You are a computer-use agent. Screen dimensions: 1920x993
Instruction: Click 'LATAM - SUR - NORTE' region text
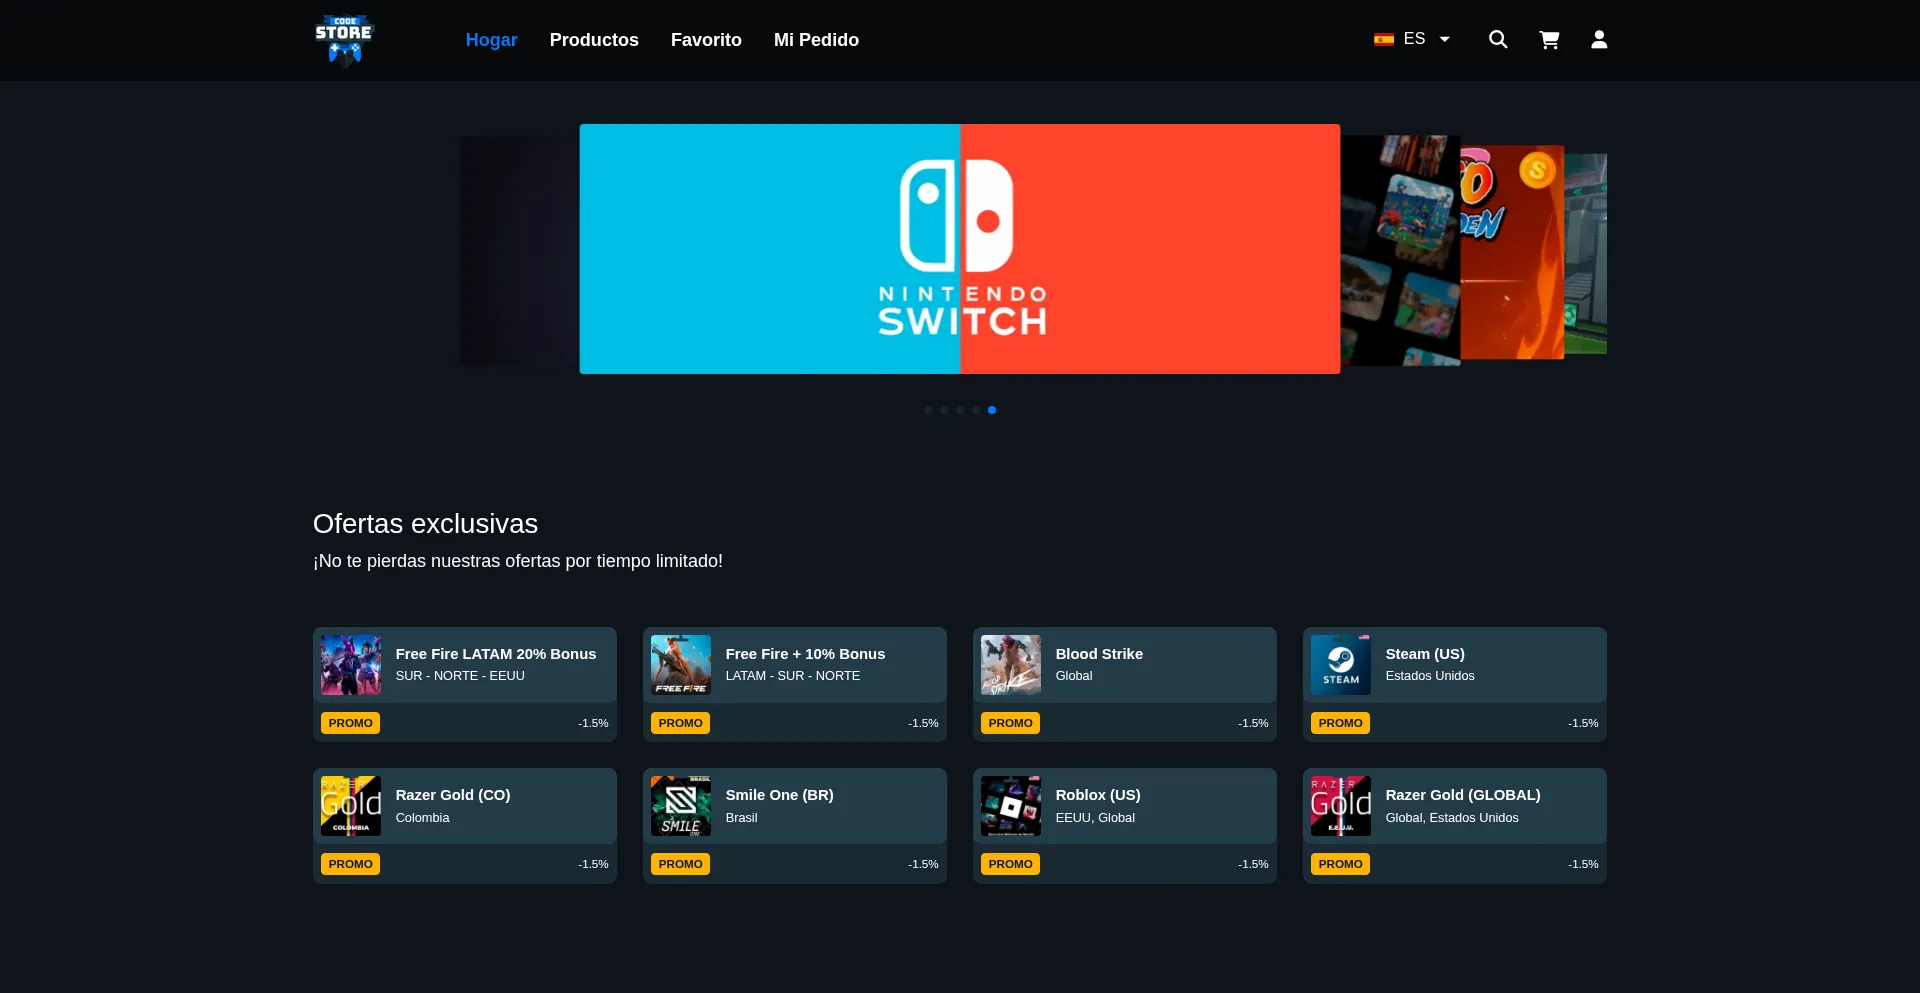click(793, 676)
